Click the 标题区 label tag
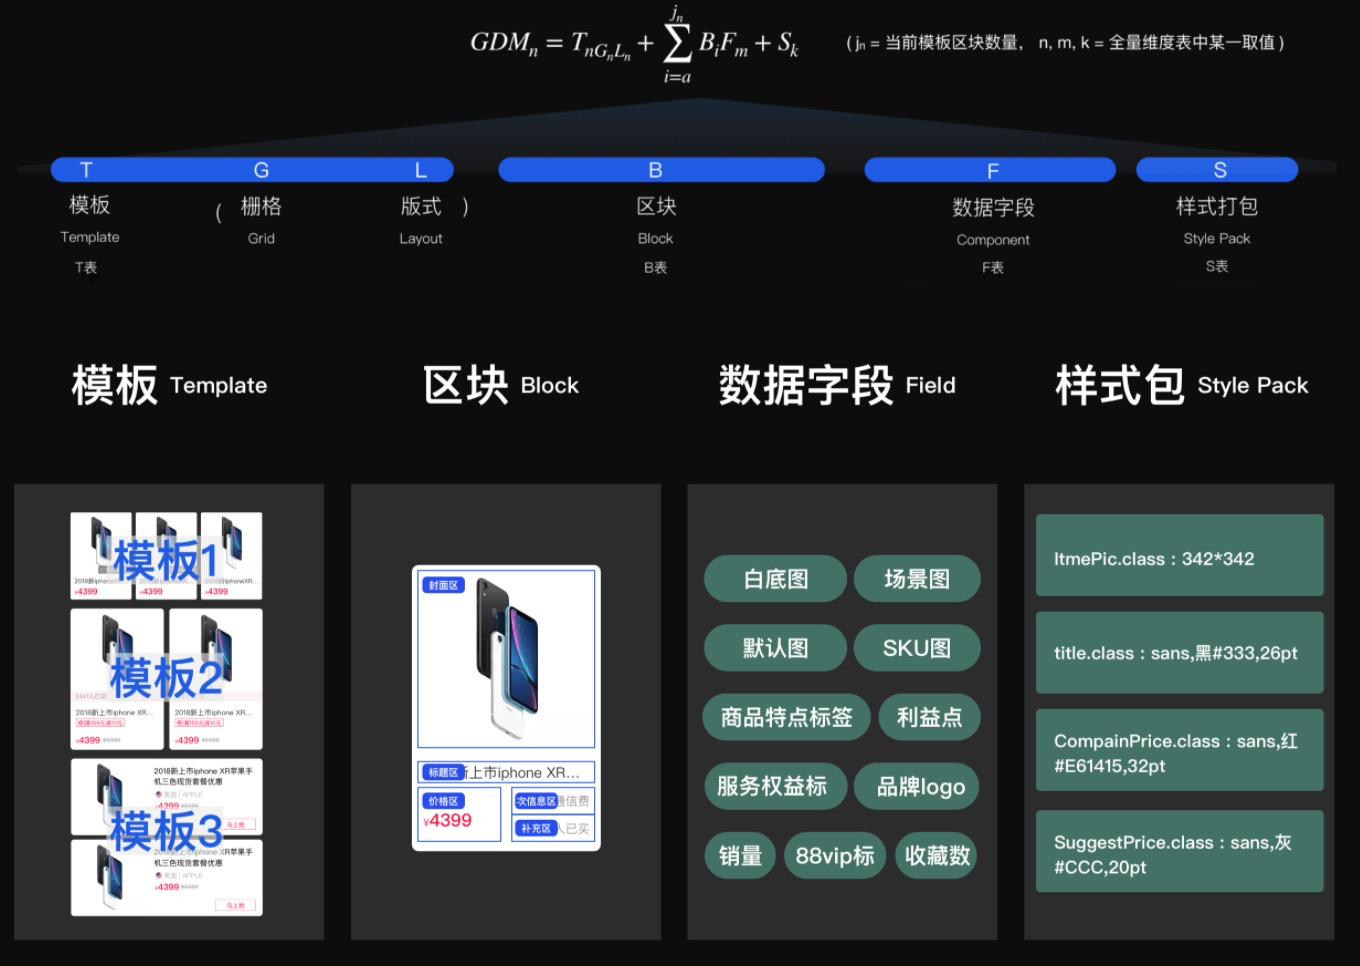Image resolution: width=1360 pixels, height=966 pixels. (x=443, y=772)
